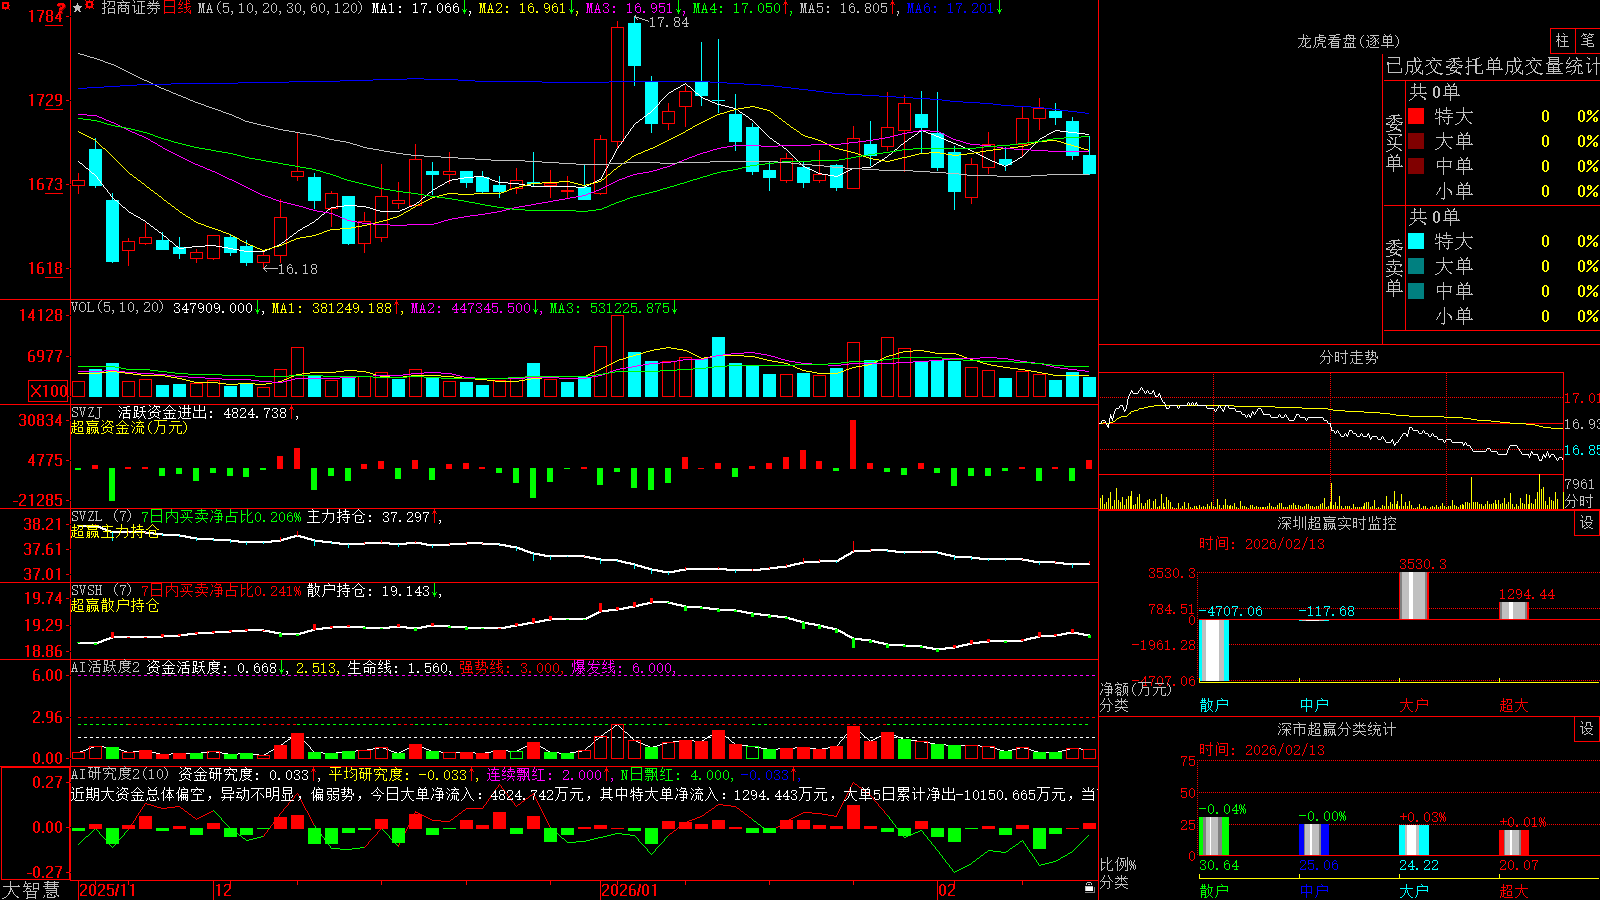
Task: Open settings 设 for 深市超赢分类统计
Action: tap(1587, 729)
